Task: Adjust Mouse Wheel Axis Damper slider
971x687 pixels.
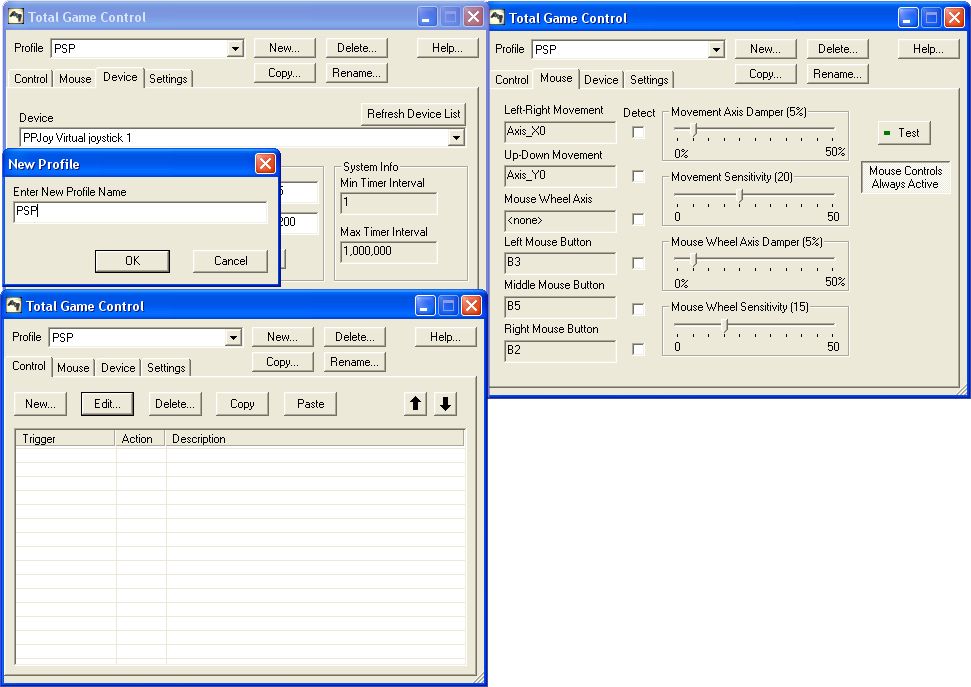Action: [695, 260]
